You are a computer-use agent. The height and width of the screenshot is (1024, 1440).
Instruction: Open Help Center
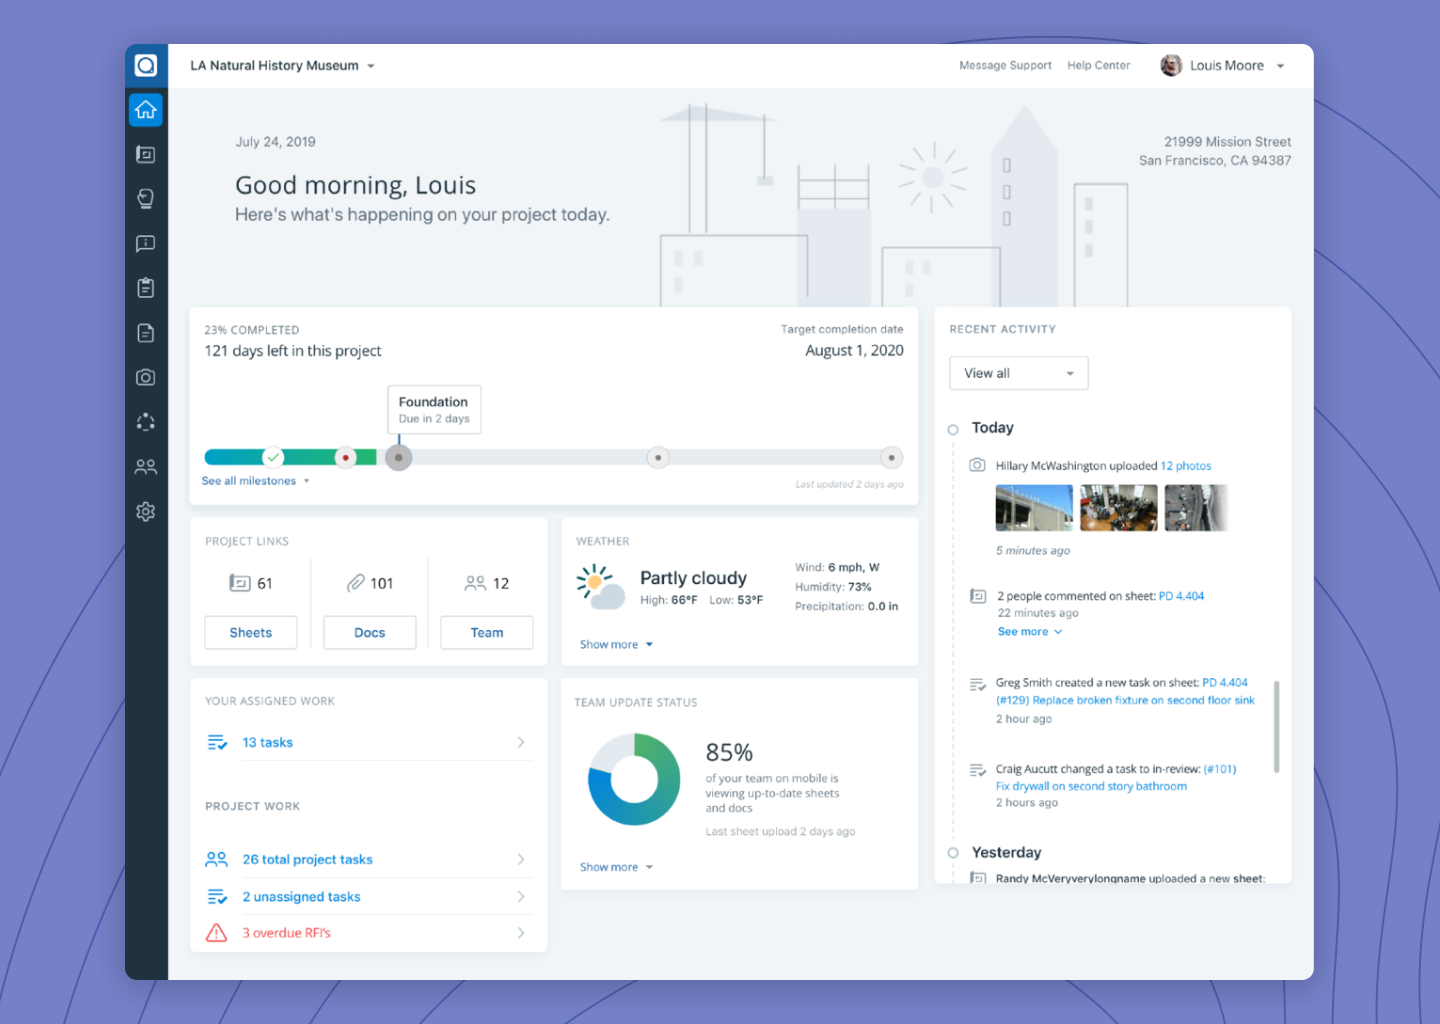1098,66
